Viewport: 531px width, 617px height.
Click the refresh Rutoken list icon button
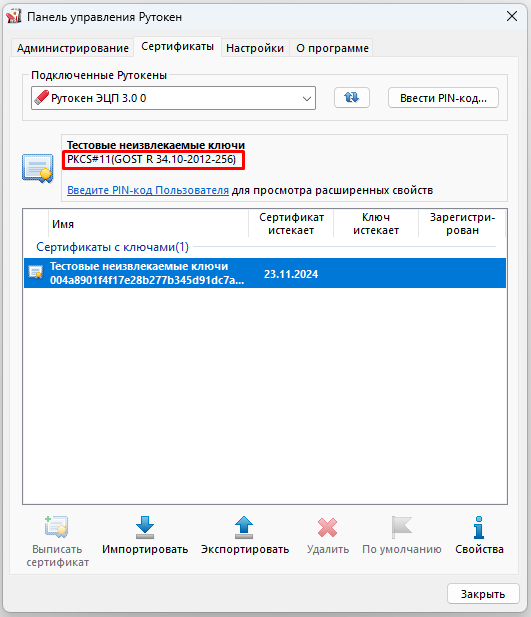[x=352, y=98]
